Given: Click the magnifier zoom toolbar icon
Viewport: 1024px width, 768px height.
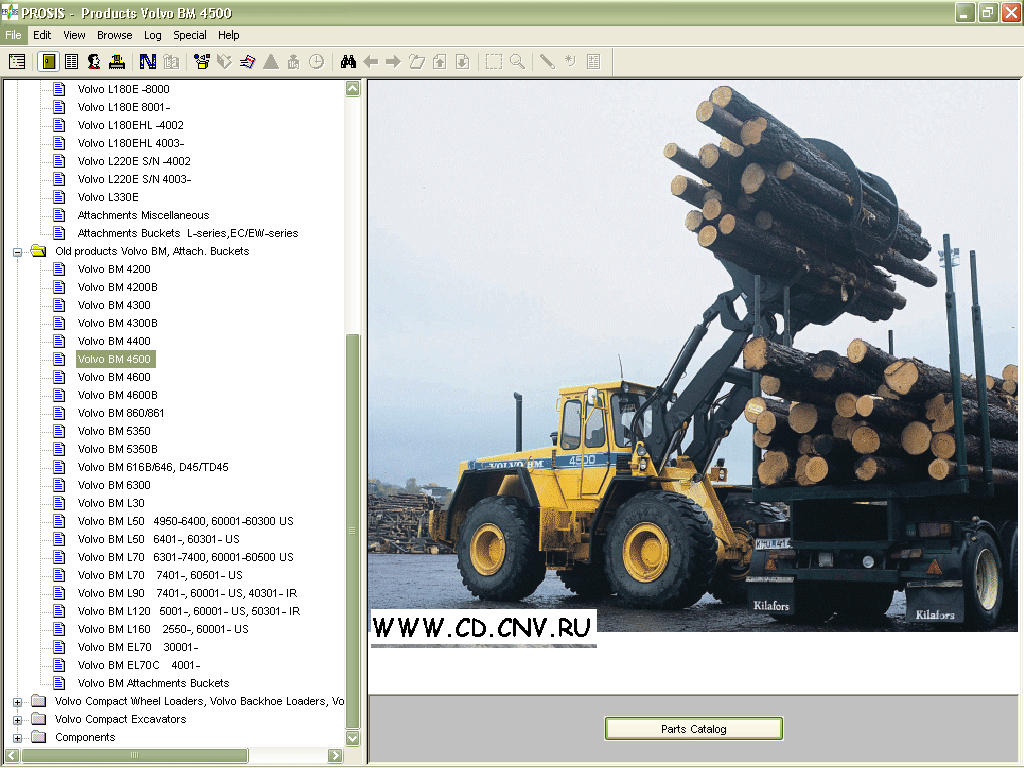Looking at the screenshot, I should [x=517, y=62].
